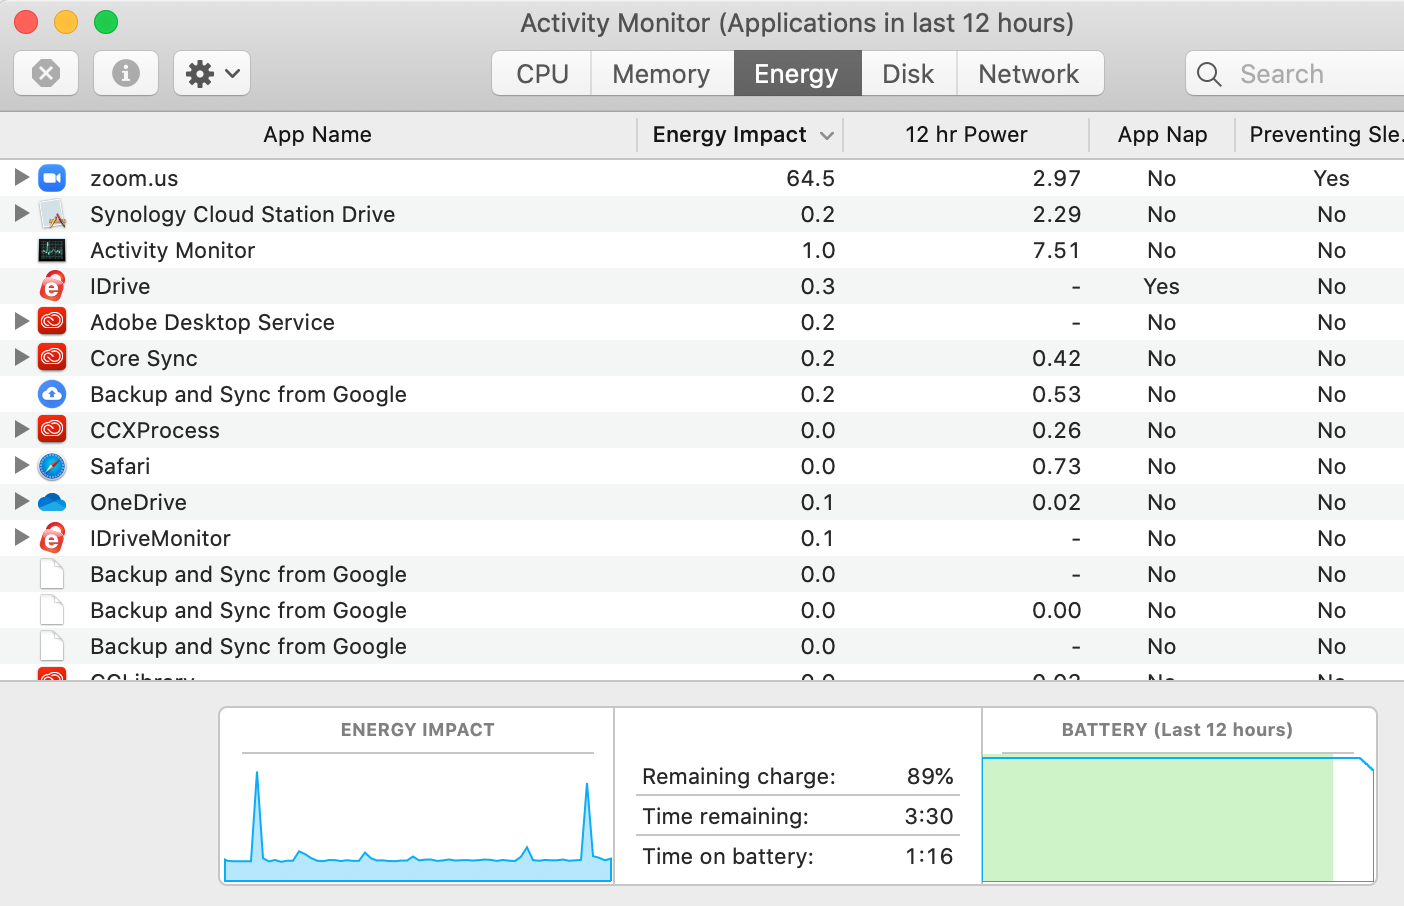Expand the Core Sync subprocesses

tap(21, 357)
